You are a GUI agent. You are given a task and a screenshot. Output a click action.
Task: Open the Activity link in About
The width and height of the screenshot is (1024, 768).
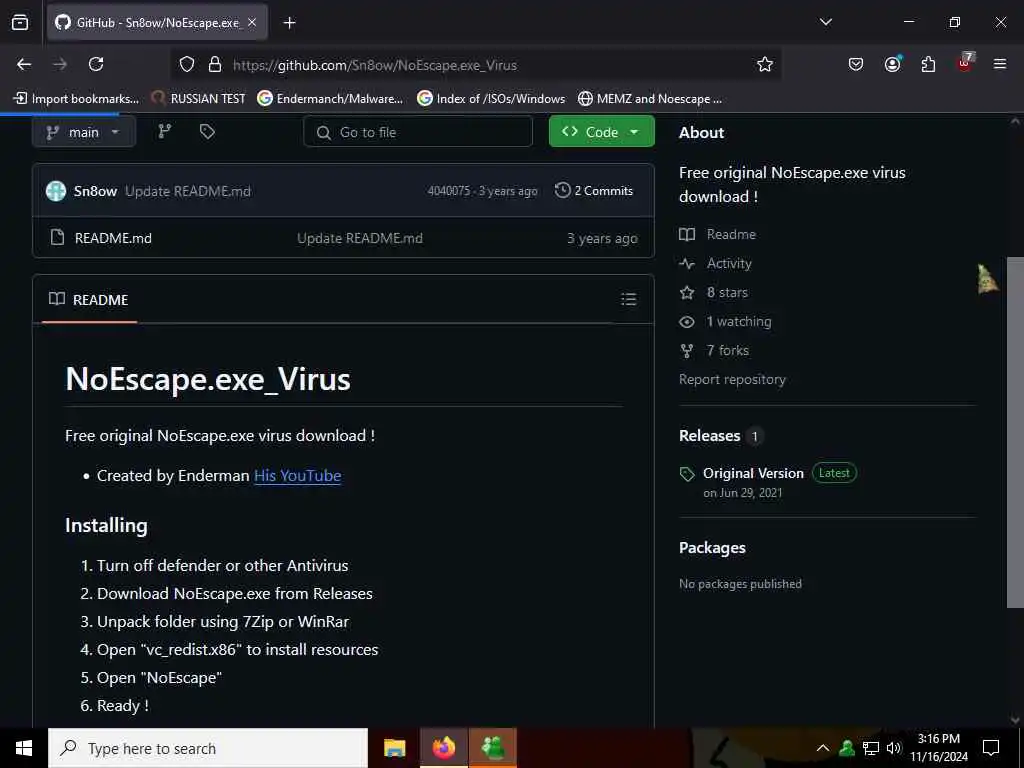[729, 263]
